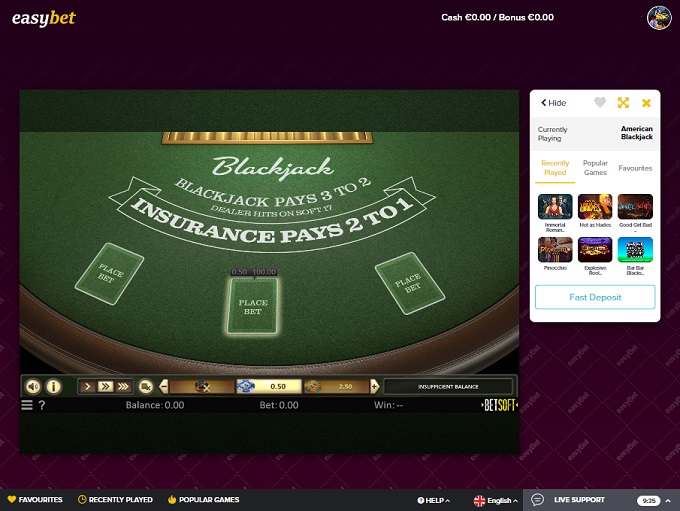Switch to the Popular Games tab

pyautogui.click(x=595, y=166)
